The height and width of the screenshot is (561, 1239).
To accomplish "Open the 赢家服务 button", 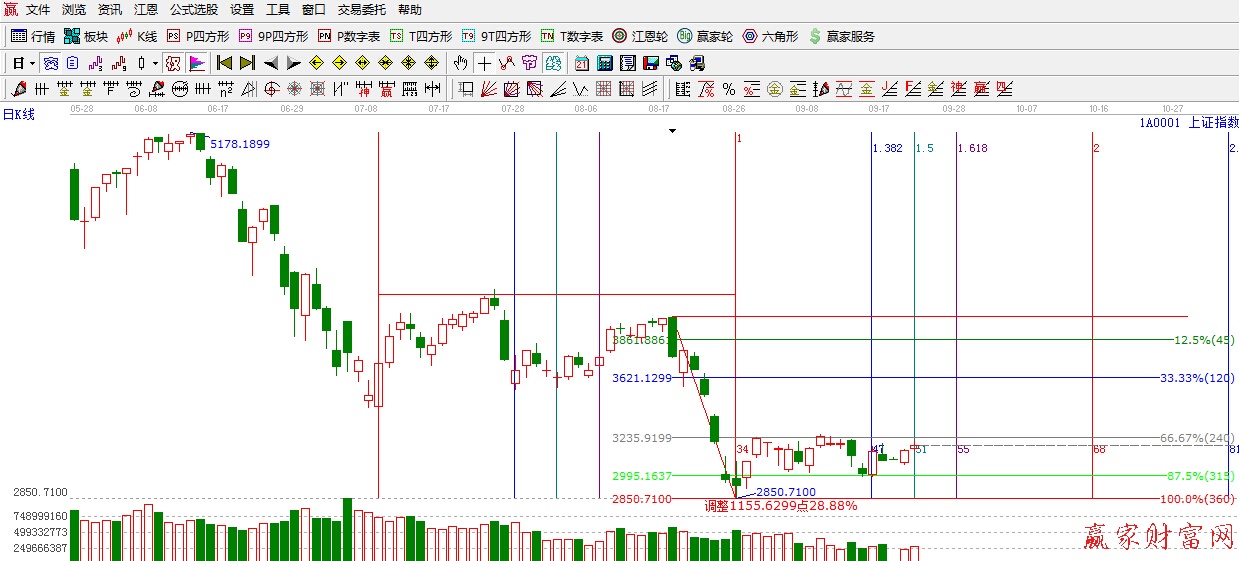I will [841, 36].
